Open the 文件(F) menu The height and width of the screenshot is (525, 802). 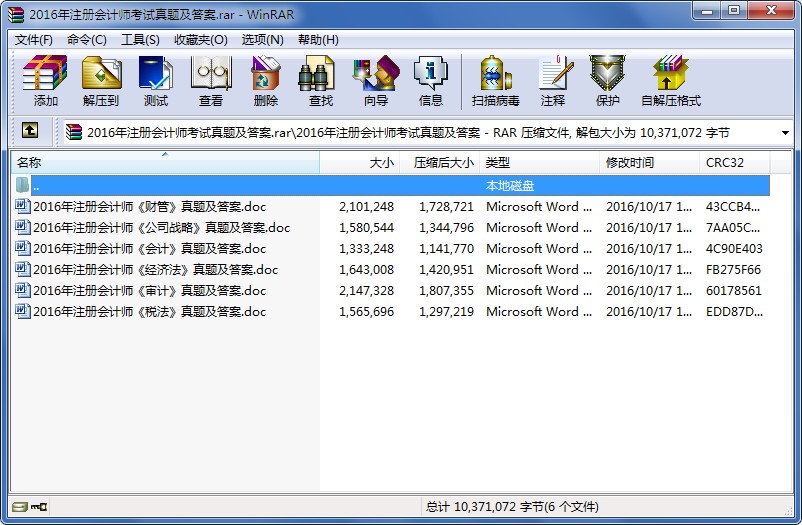[x=34, y=40]
